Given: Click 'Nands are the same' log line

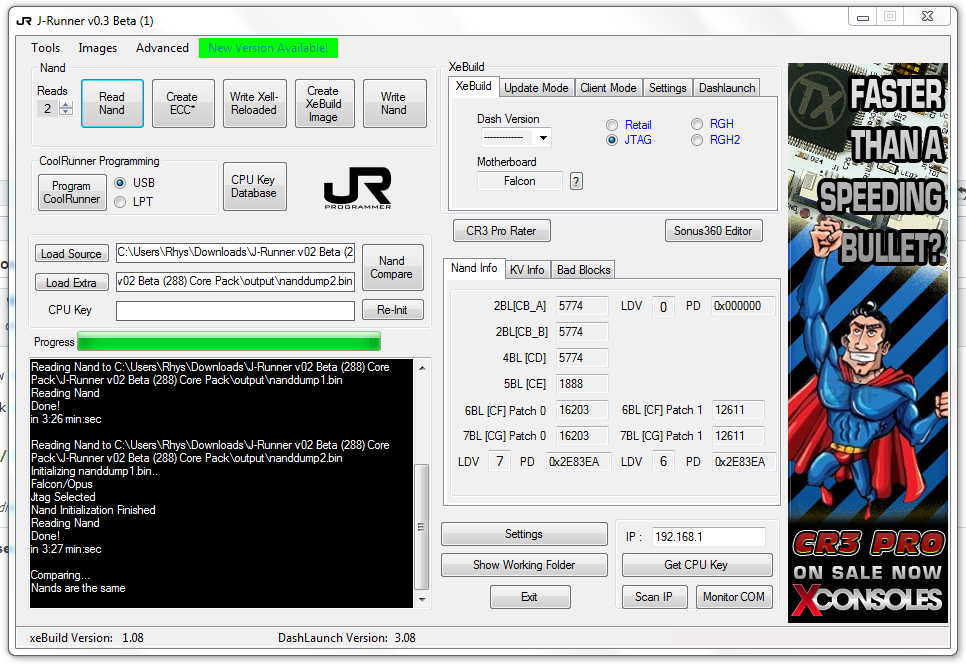Looking at the screenshot, I should [x=78, y=588].
